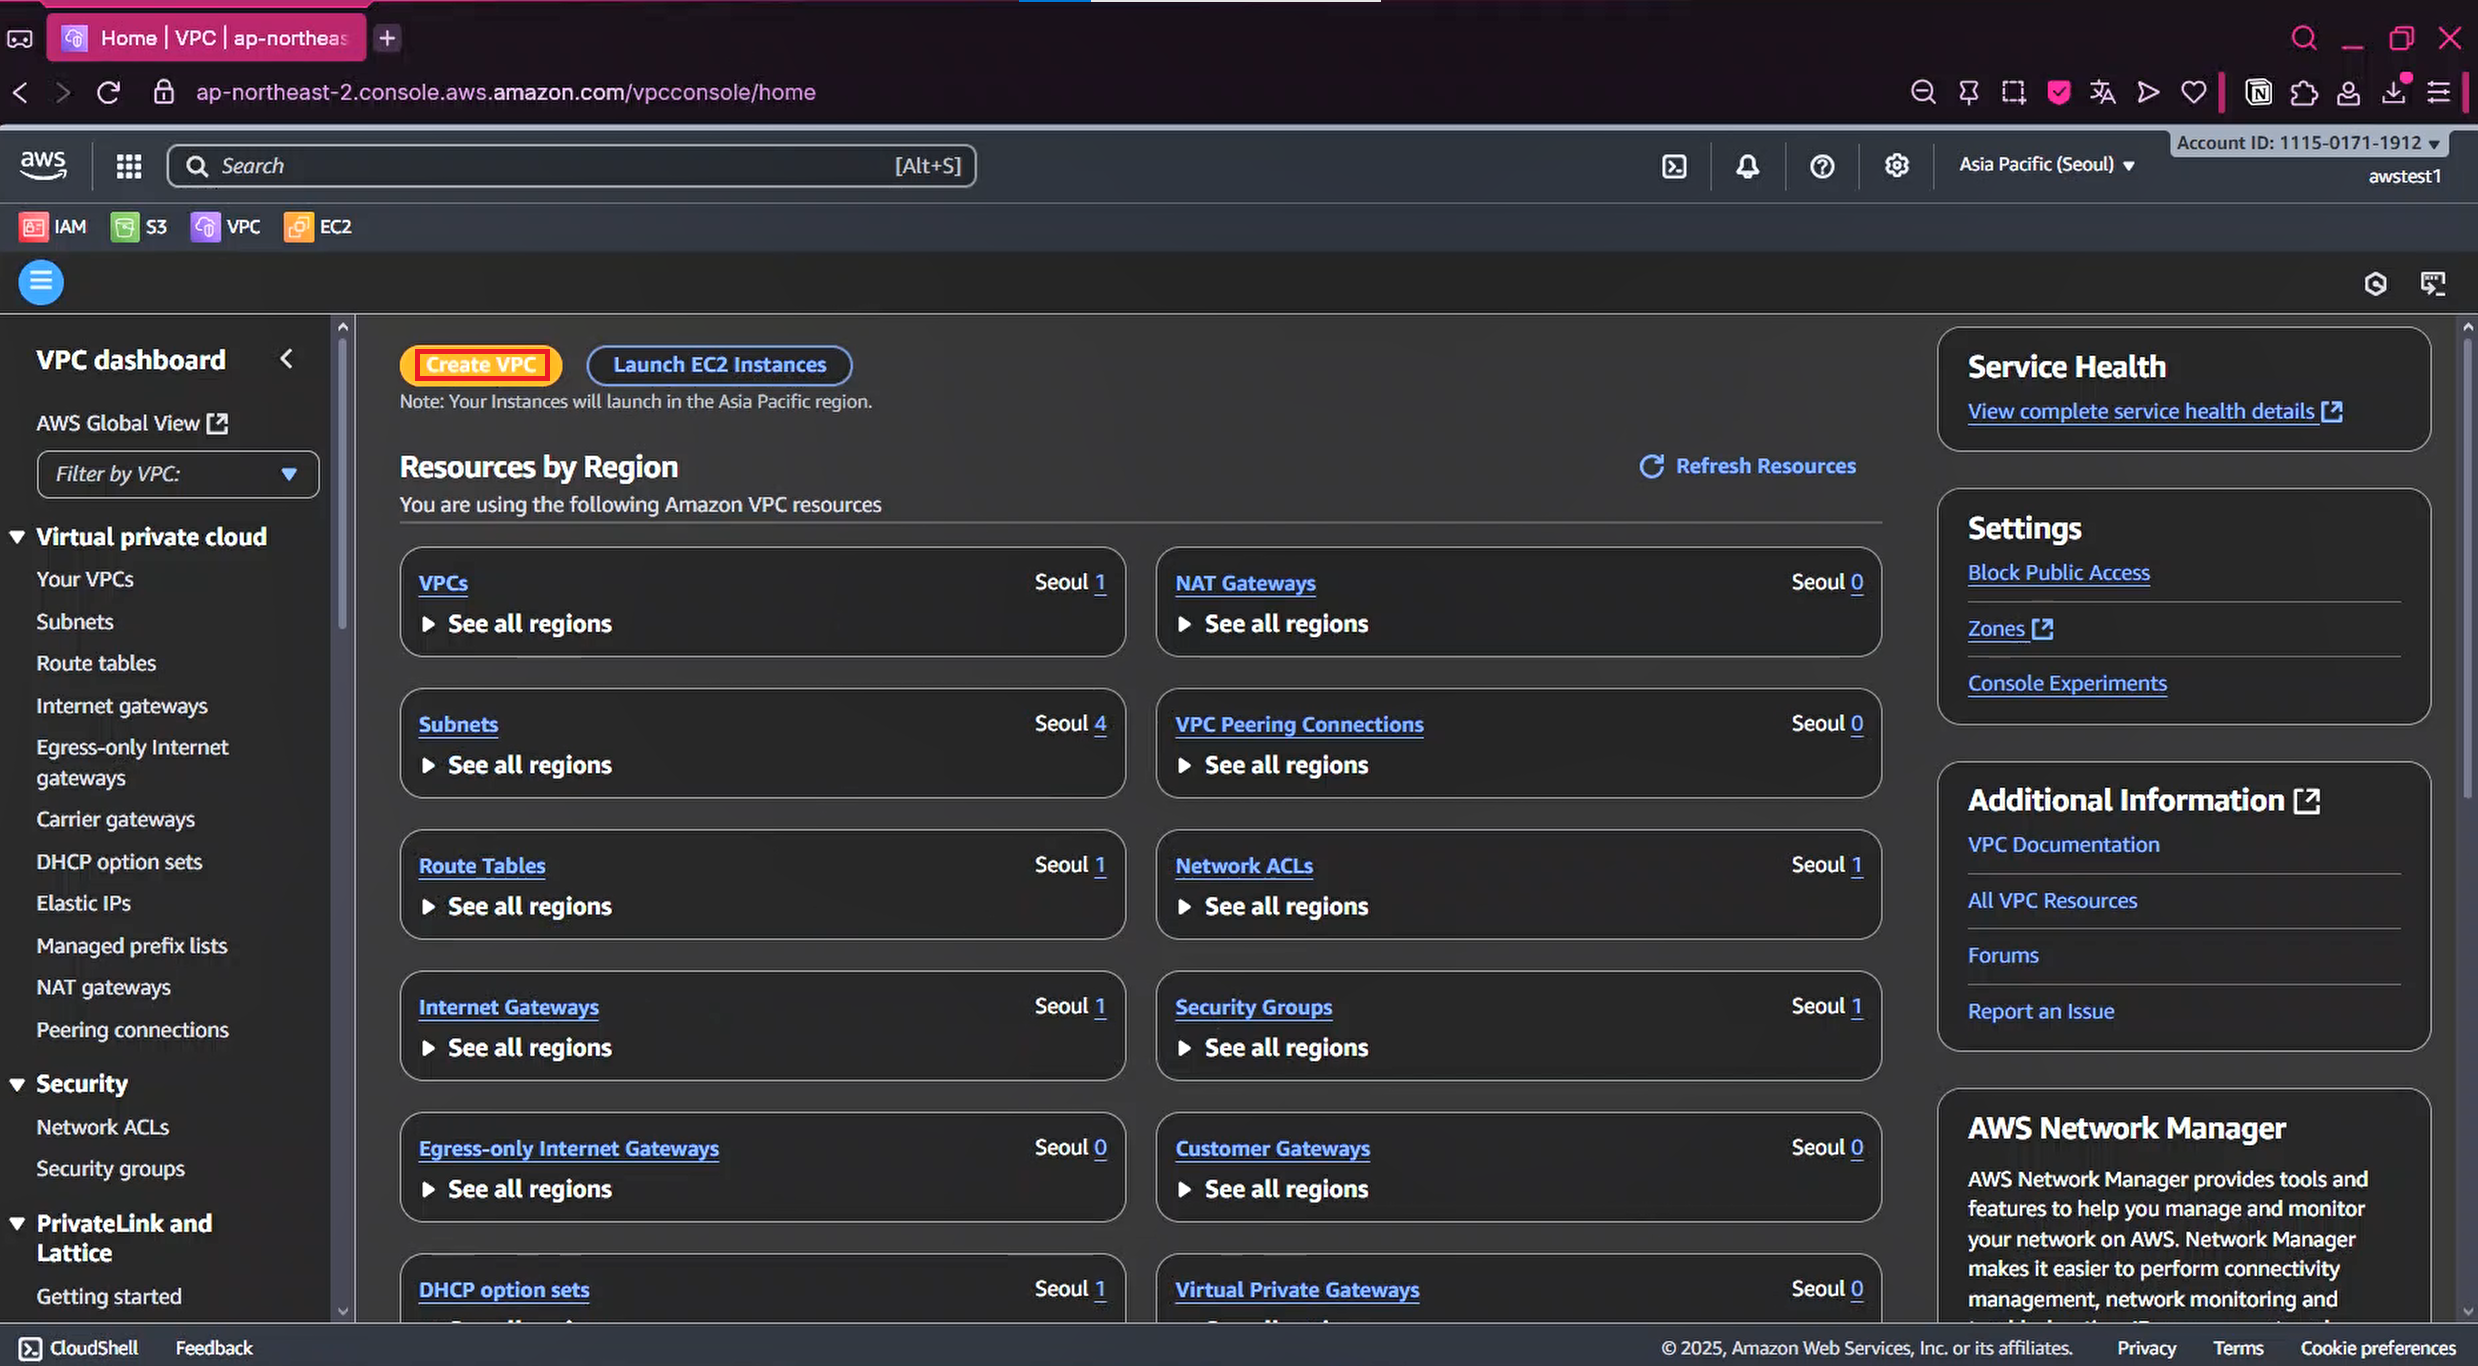The image size is (2478, 1366).
Task: Open the help question mark menu
Action: coord(1822,166)
